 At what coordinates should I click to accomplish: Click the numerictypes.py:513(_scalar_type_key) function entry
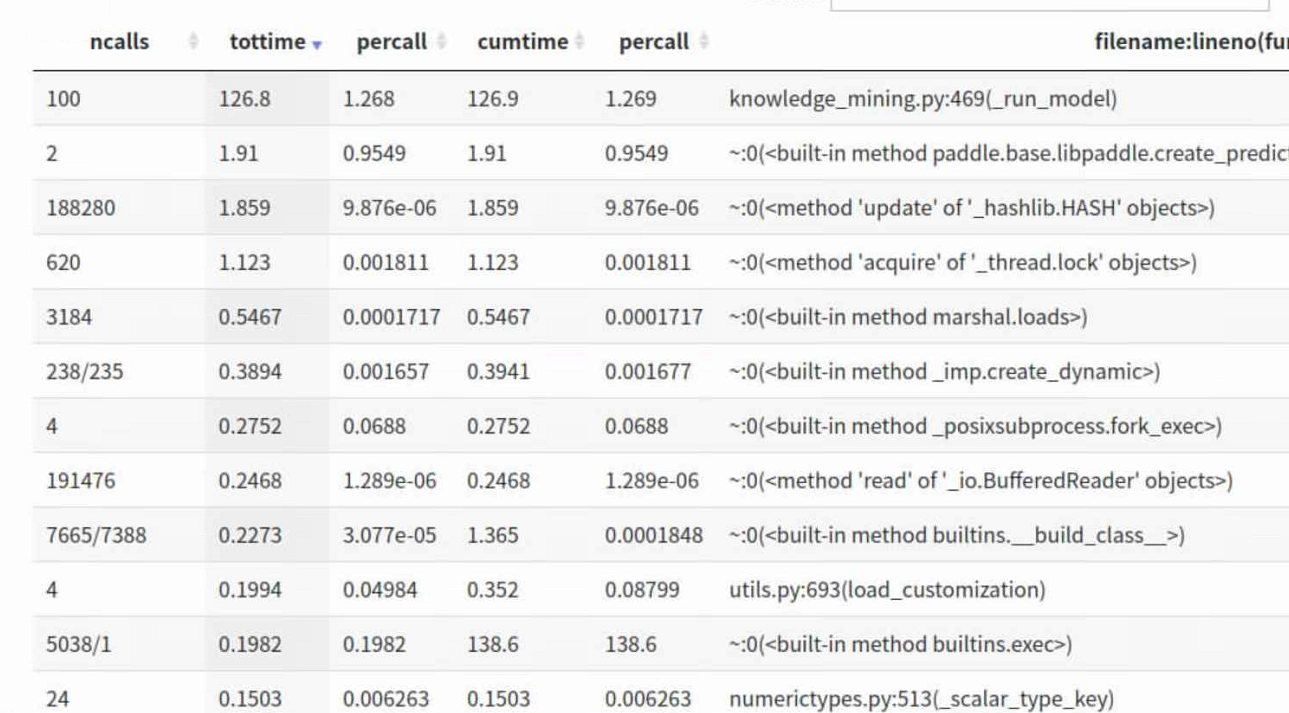tap(921, 699)
